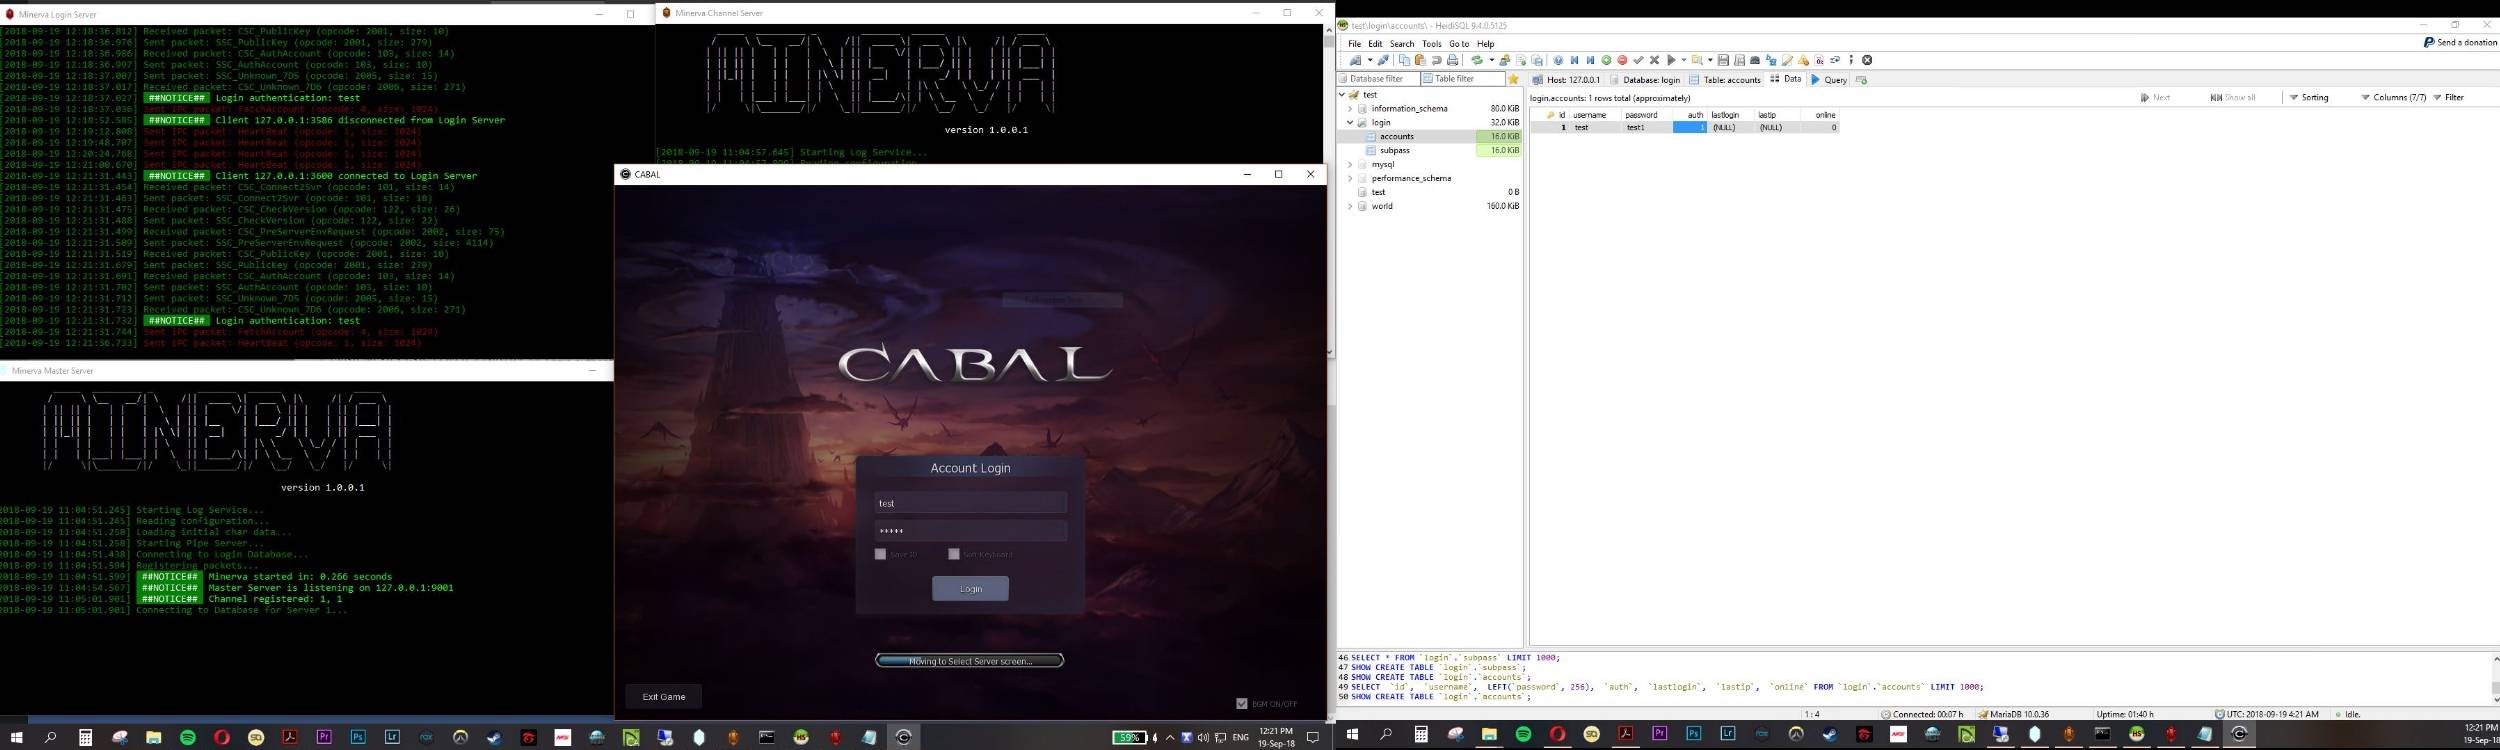Post changes with the checkmark icon
The width and height of the screenshot is (2500, 750).
tap(1638, 60)
